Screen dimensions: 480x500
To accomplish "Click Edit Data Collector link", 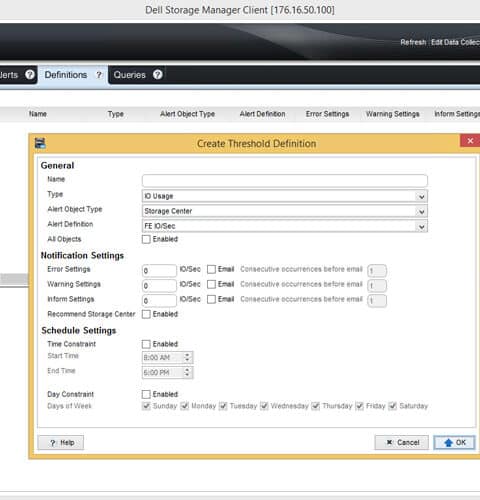I will (455, 42).
